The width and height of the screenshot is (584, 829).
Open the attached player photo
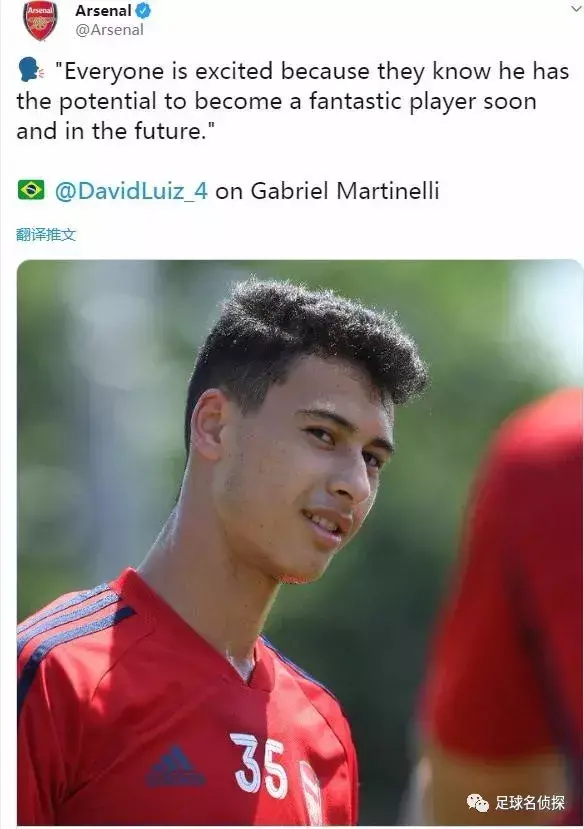point(300,542)
